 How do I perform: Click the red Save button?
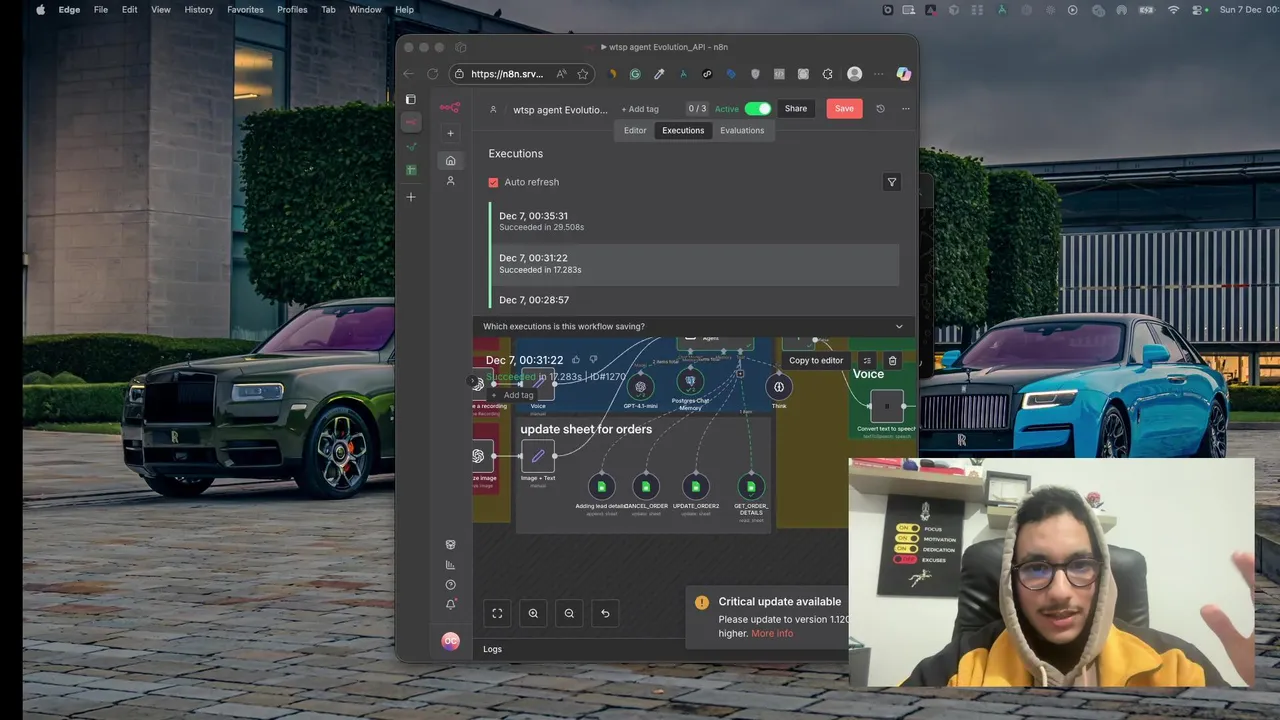pos(844,108)
